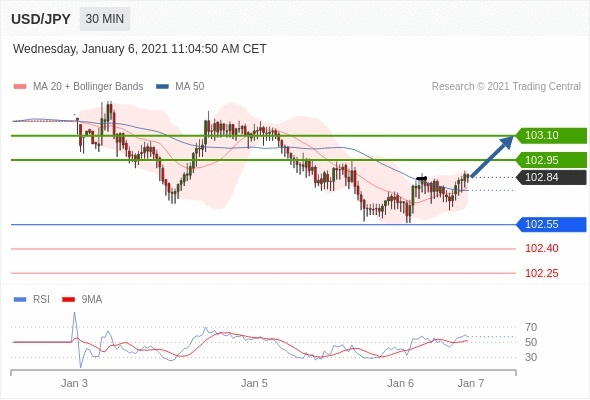Click the 102.55 blue pivot tag
590x400 pixels.
pyautogui.click(x=550, y=225)
